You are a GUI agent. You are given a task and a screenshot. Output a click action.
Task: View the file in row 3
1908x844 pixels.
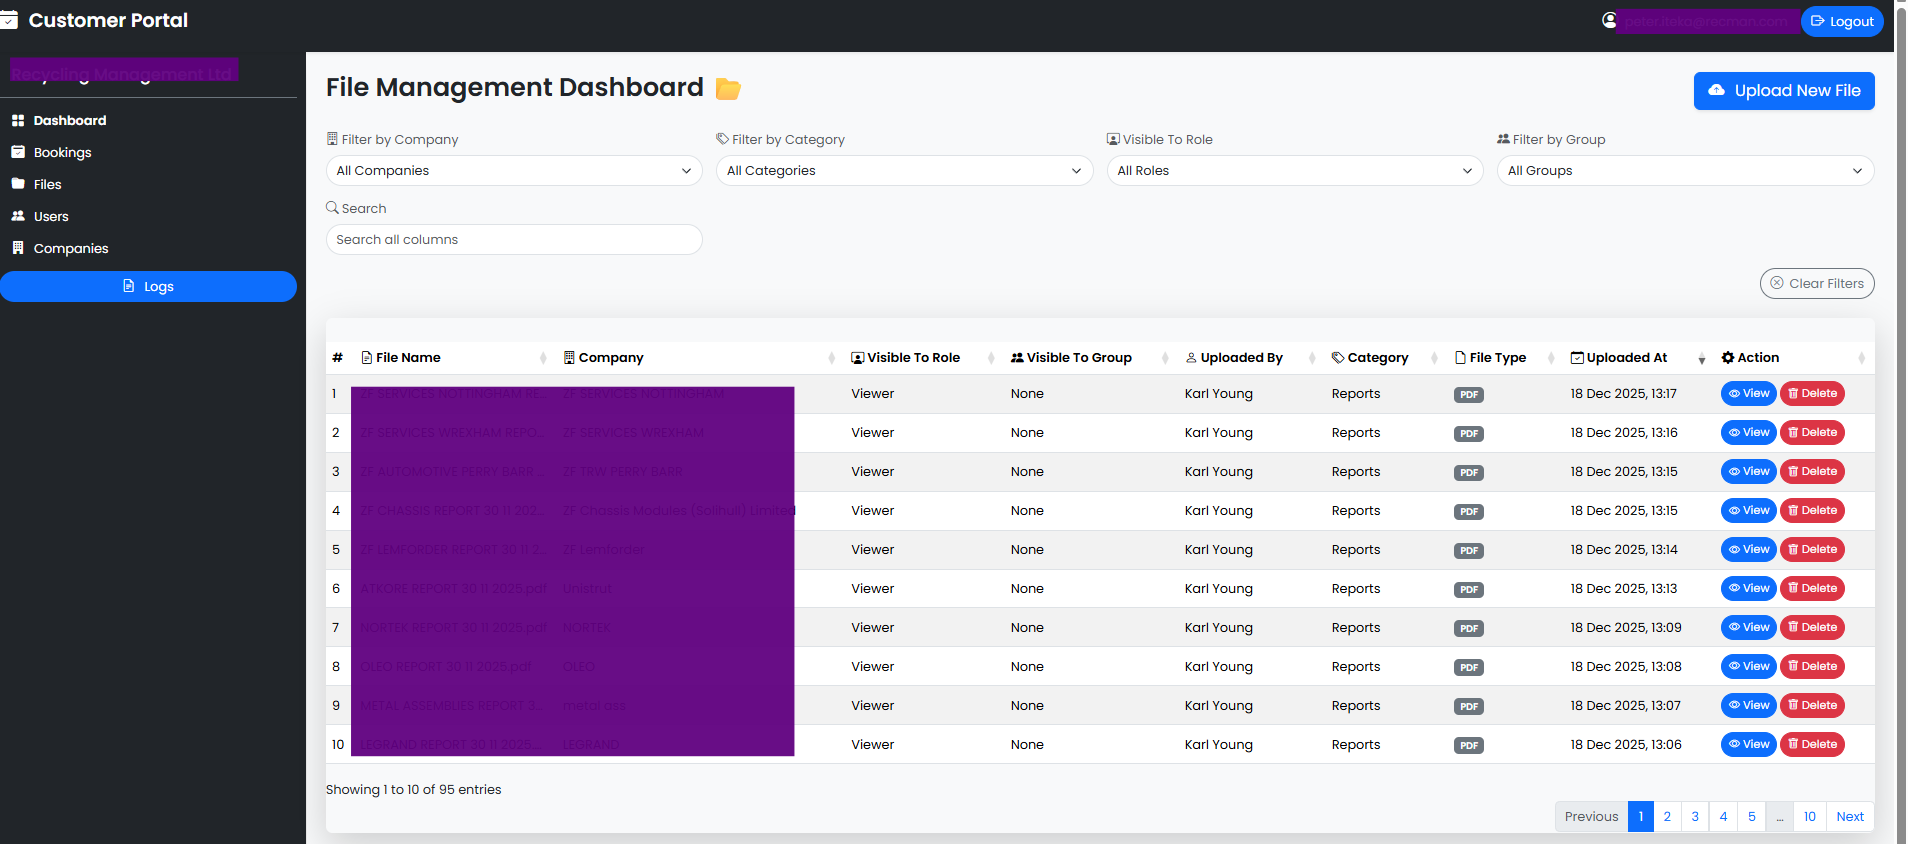click(x=1747, y=472)
